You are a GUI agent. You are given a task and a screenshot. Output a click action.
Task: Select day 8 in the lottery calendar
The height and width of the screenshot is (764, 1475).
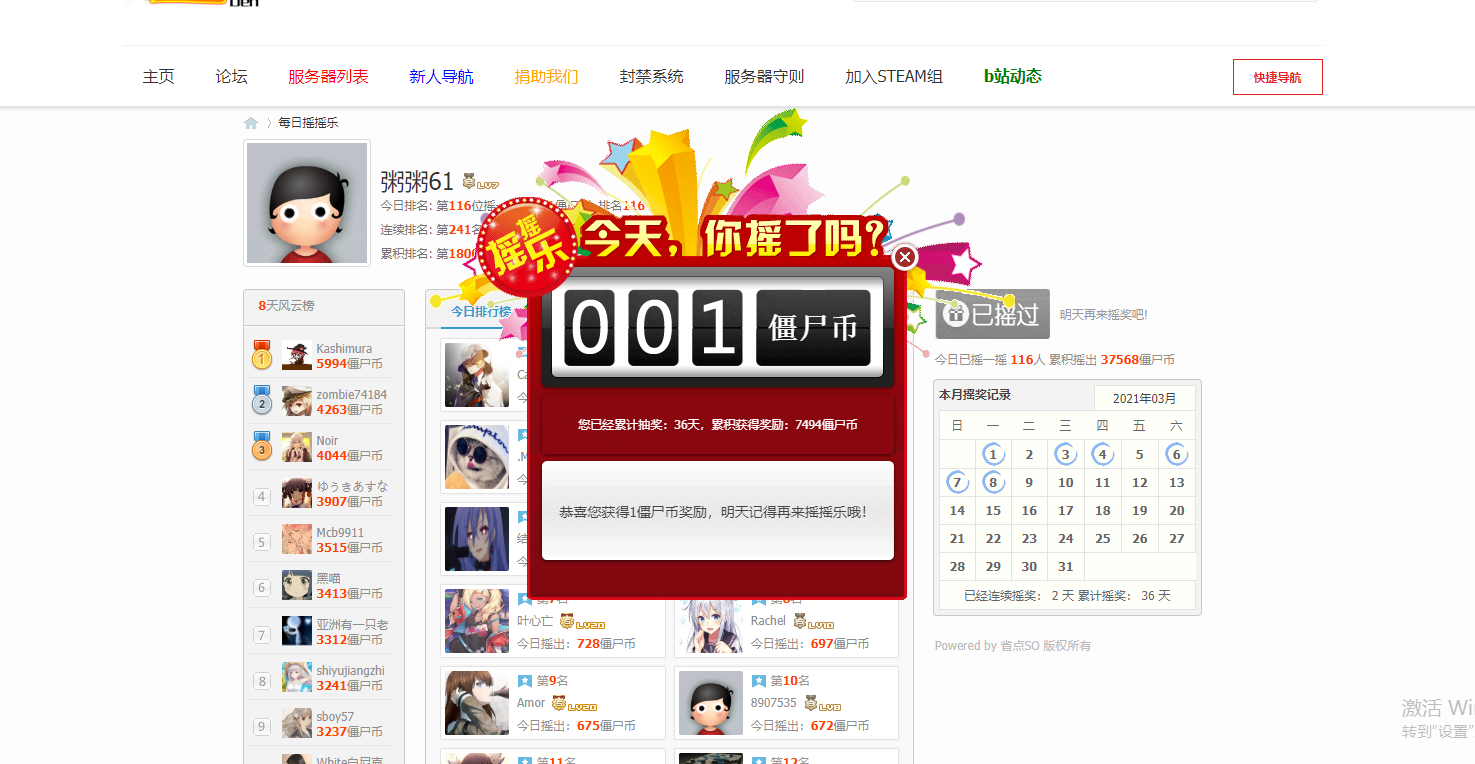[x=993, y=482]
